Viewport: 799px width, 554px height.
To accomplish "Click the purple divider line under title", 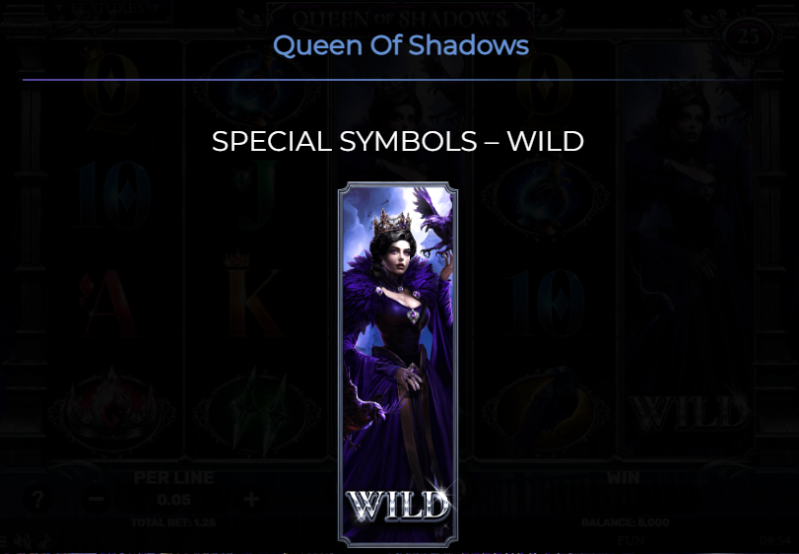I will [402, 80].
